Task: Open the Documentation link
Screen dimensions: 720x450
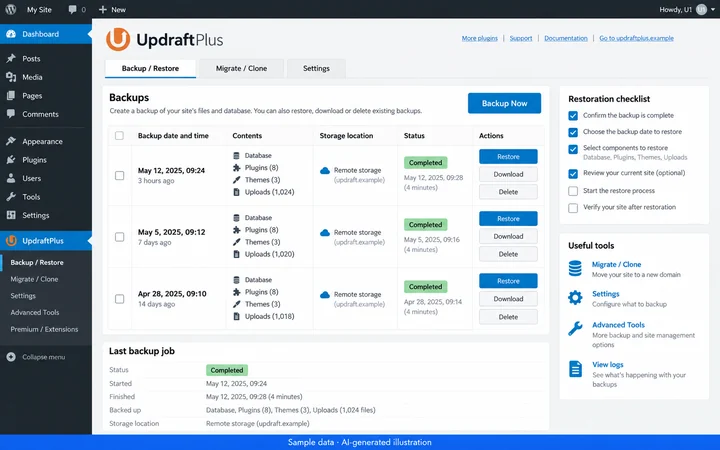Action: tap(566, 38)
